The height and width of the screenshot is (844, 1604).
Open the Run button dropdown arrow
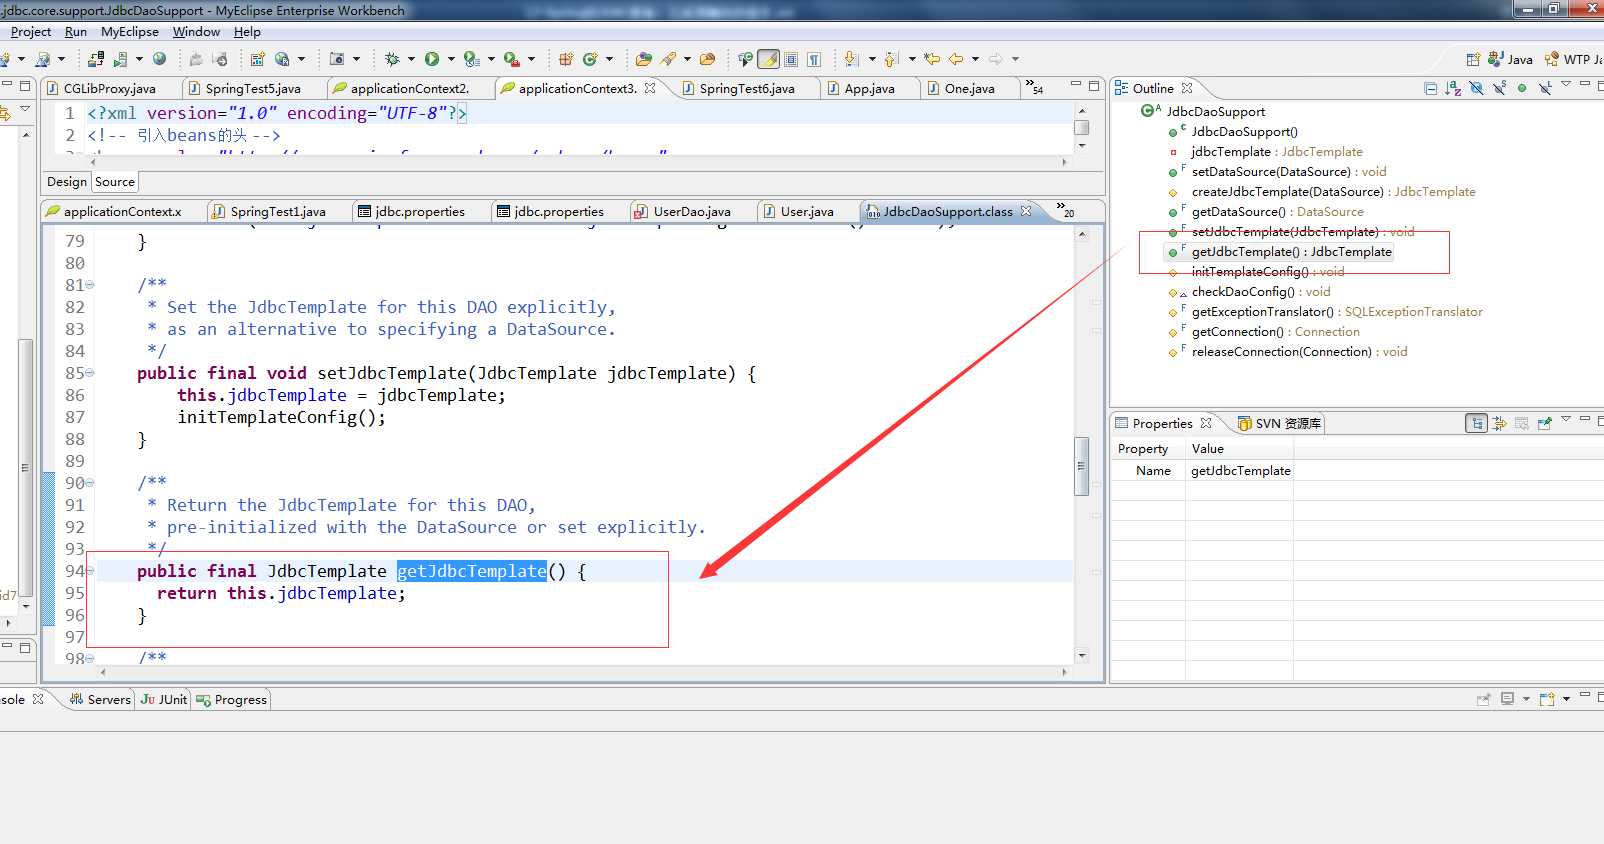coord(450,59)
